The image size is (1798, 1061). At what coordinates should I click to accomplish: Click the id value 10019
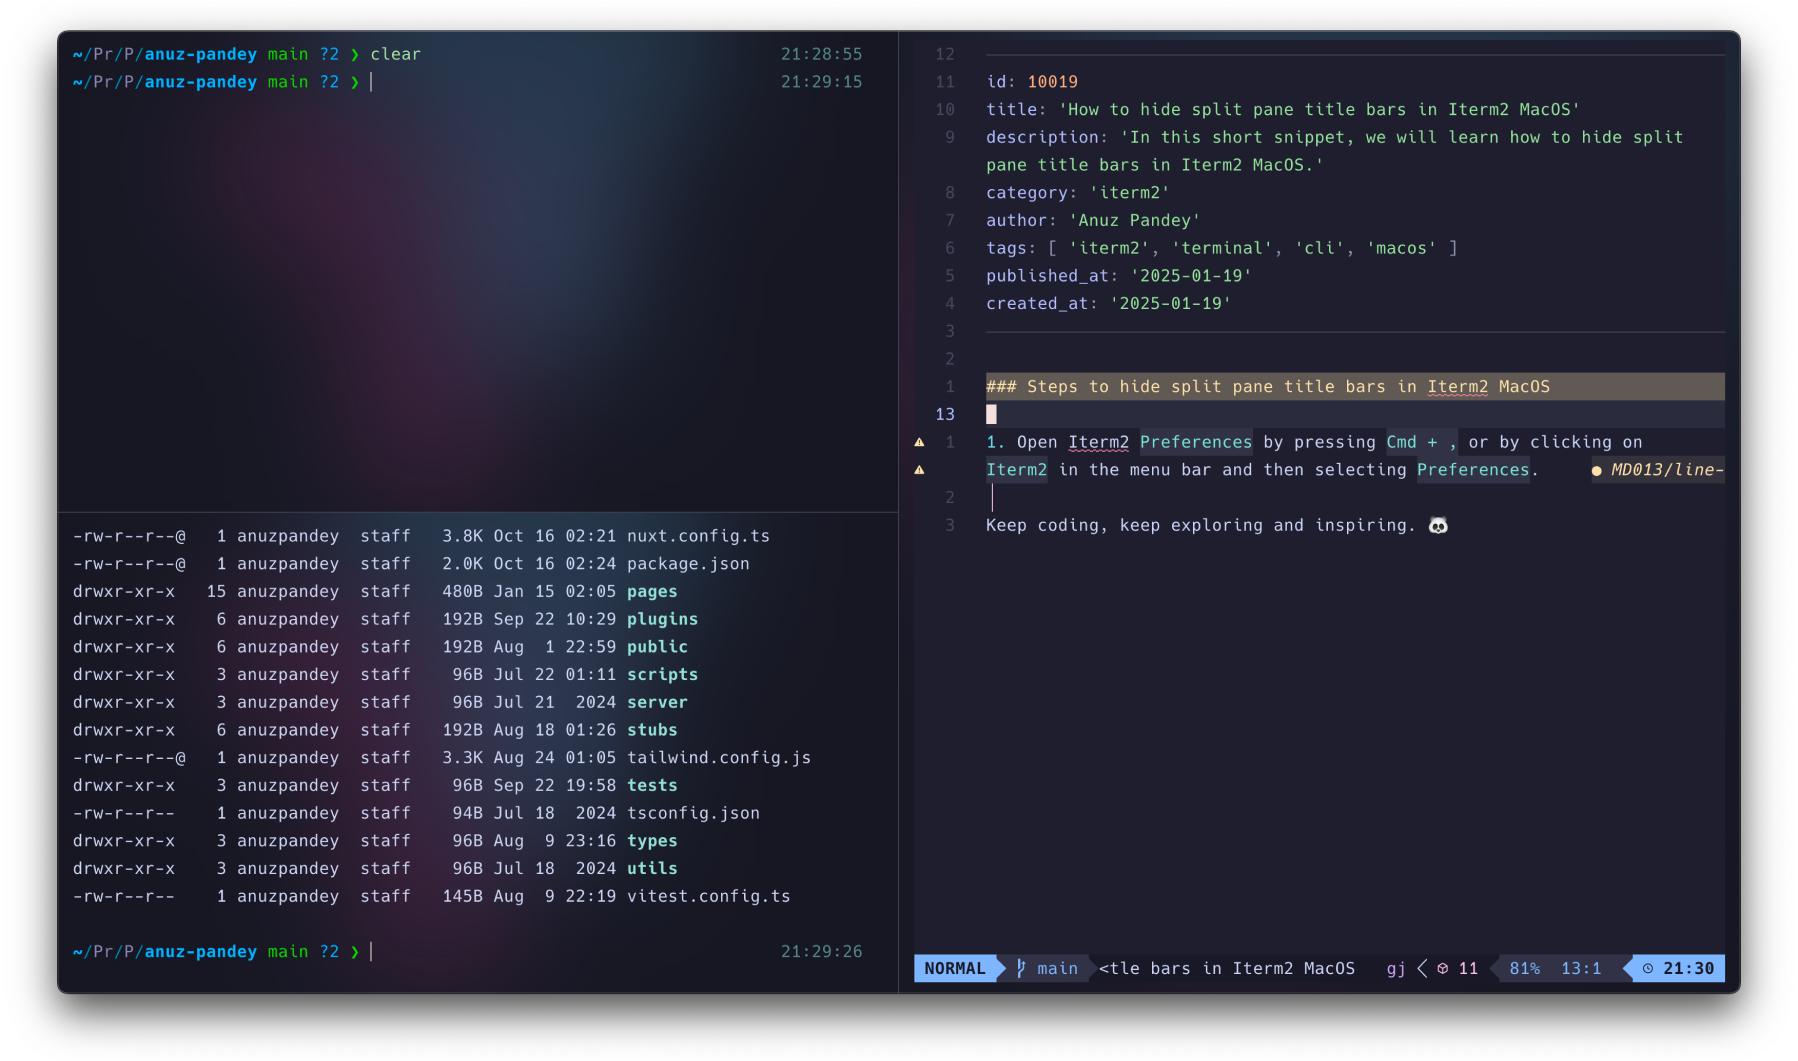(1052, 82)
